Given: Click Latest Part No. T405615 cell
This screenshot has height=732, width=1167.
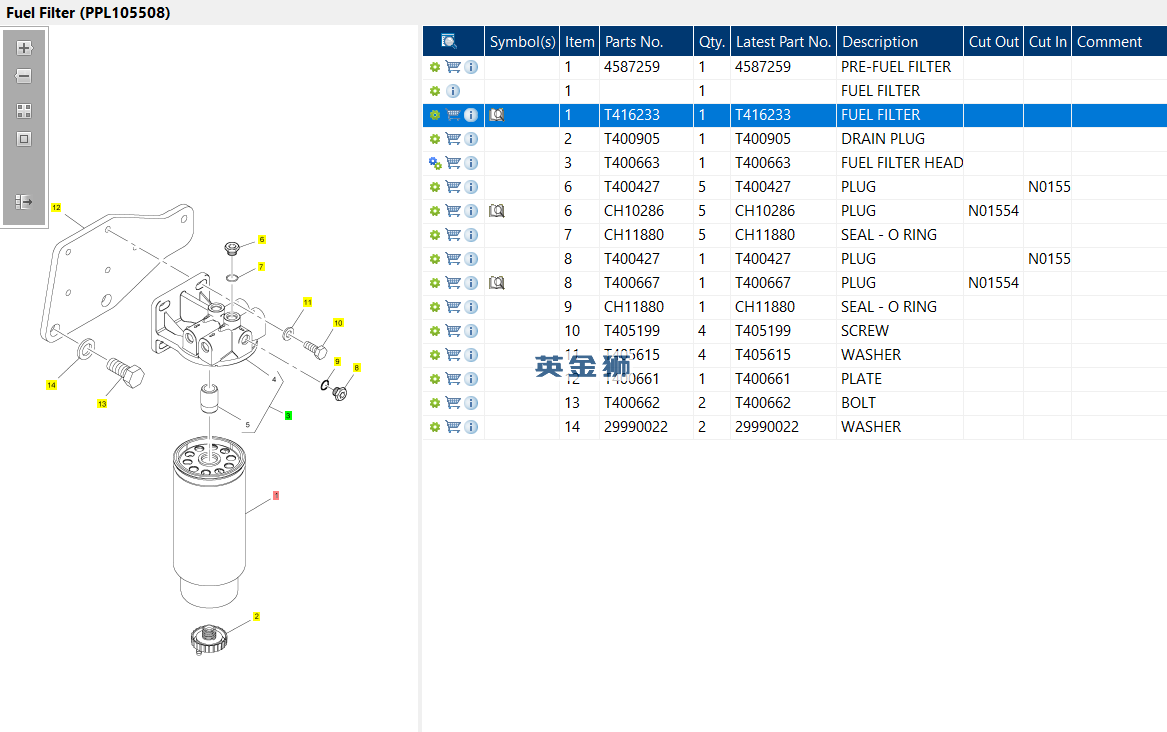Looking at the screenshot, I should point(783,355).
